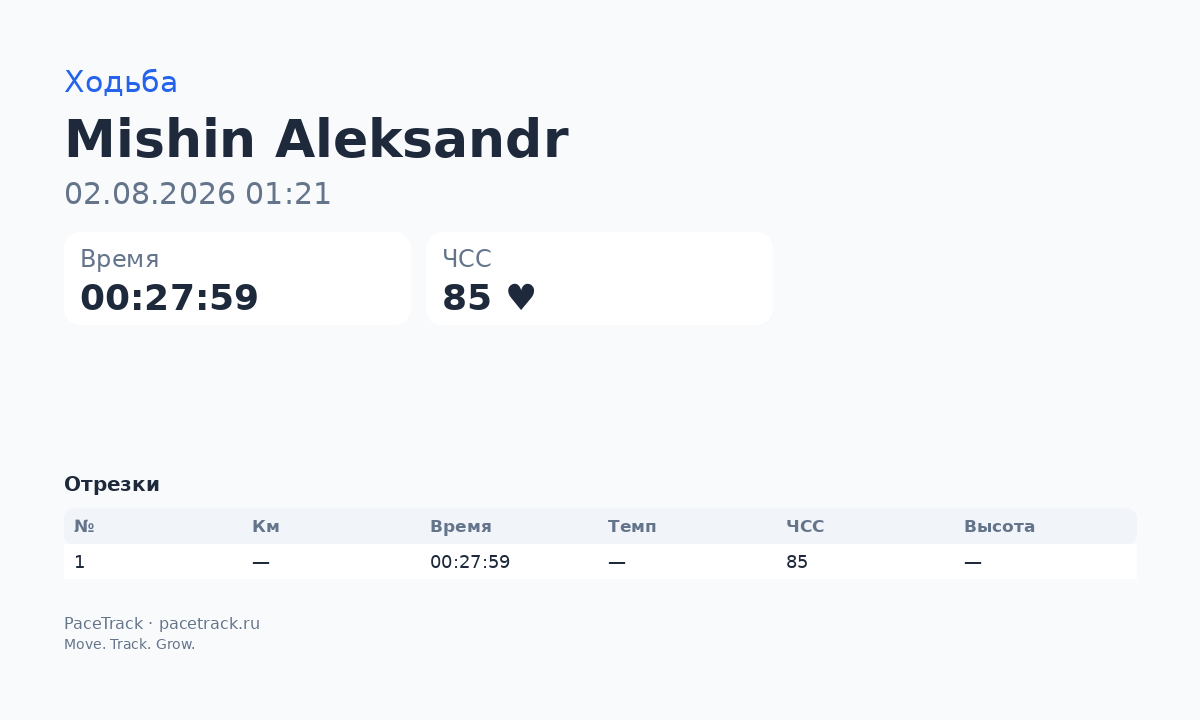Click the date 02.08.2026 01:21

(197, 194)
